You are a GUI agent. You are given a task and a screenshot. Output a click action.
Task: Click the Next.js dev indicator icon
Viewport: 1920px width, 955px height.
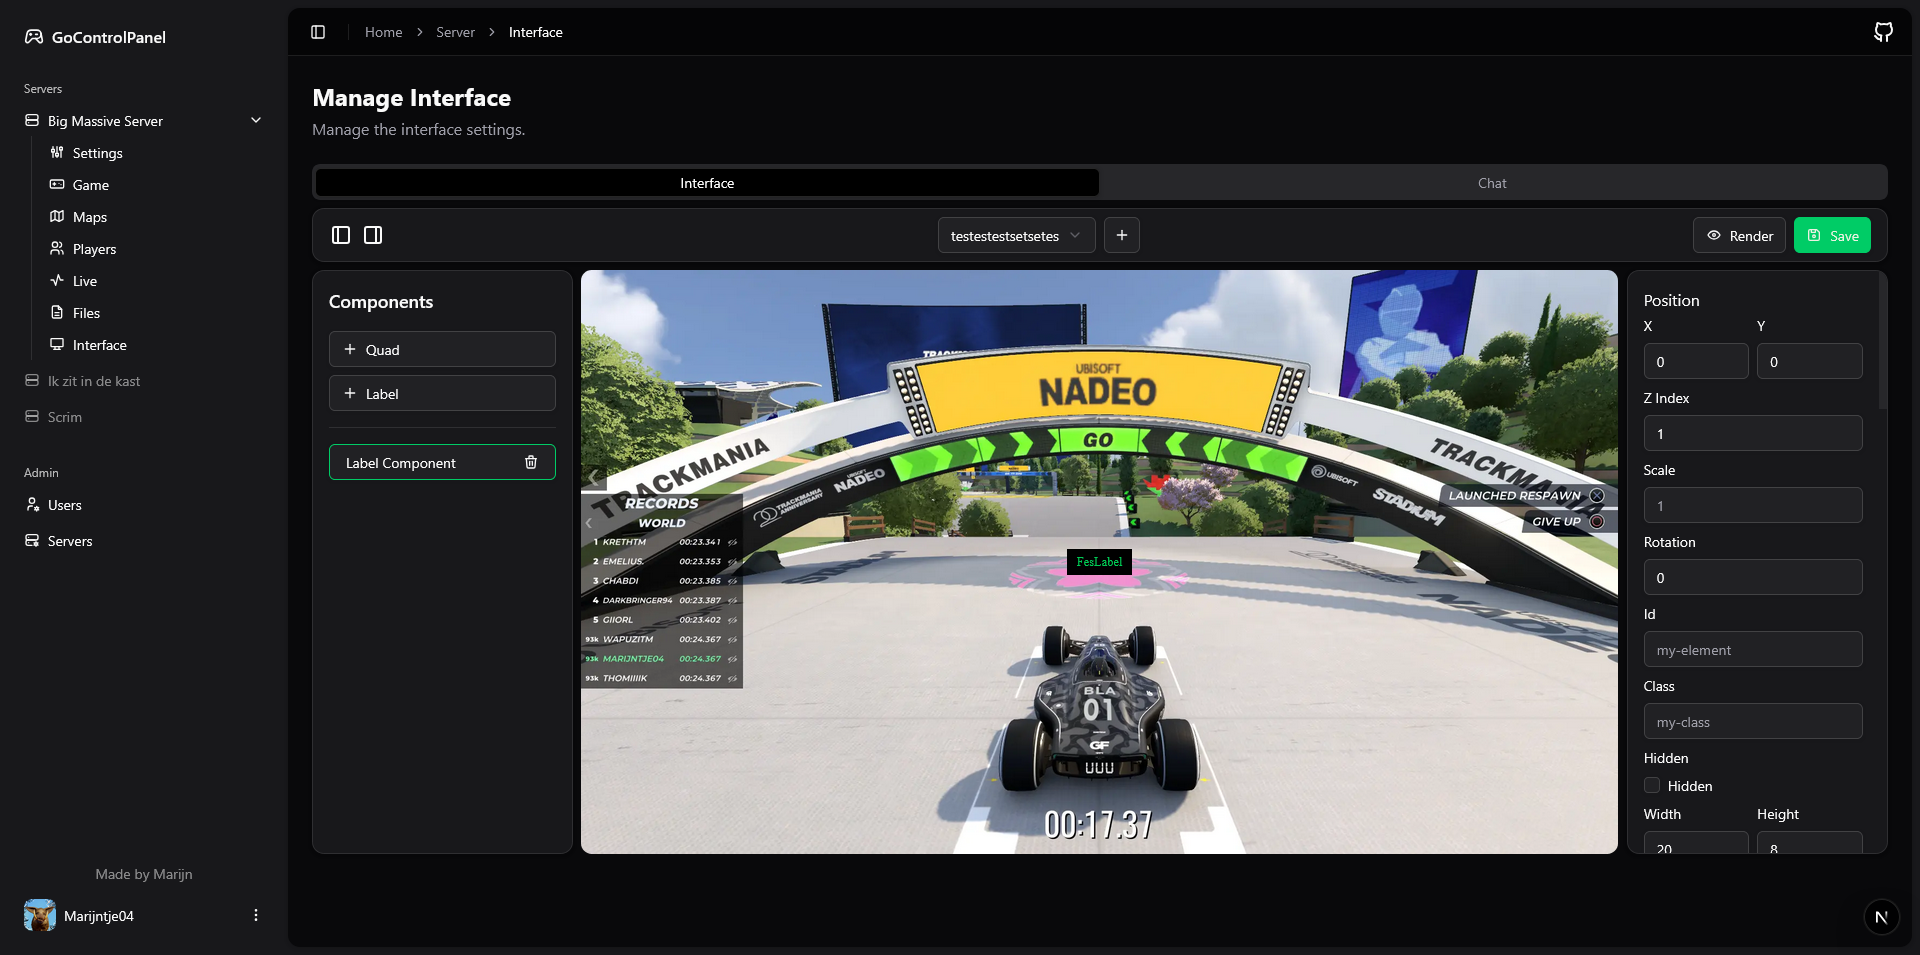tap(1881, 917)
